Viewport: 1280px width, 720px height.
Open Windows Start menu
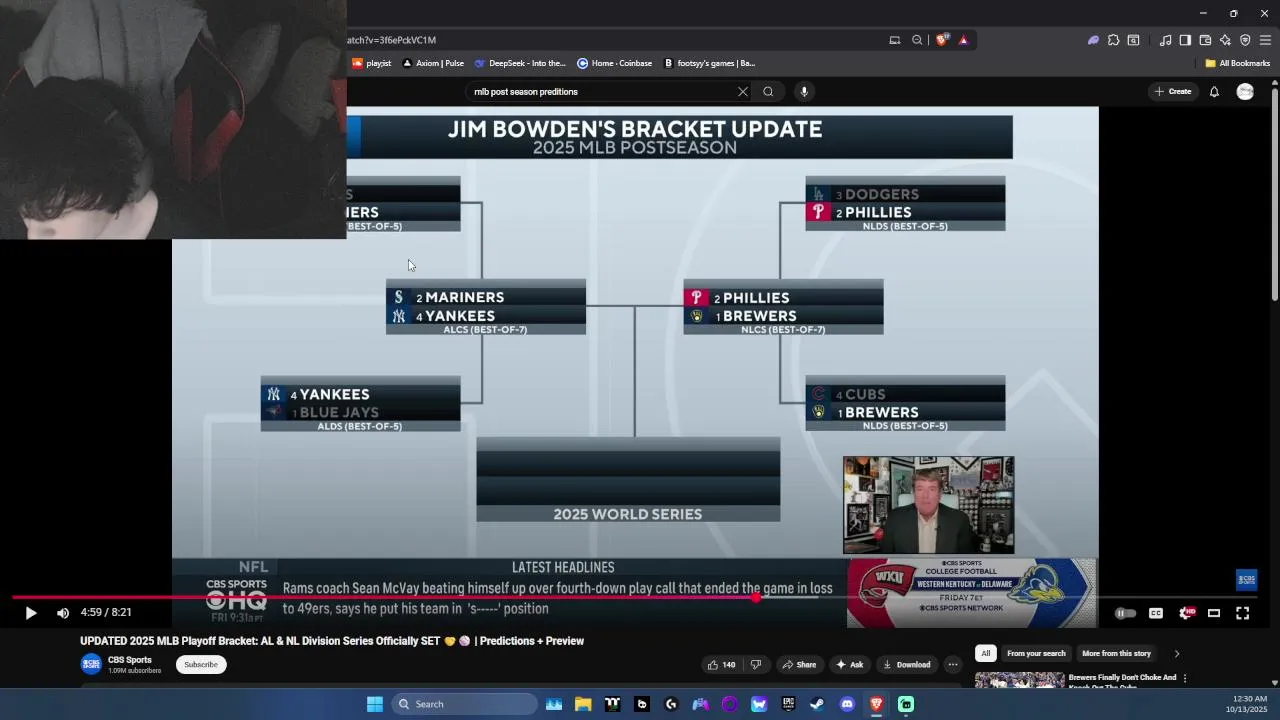(375, 704)
